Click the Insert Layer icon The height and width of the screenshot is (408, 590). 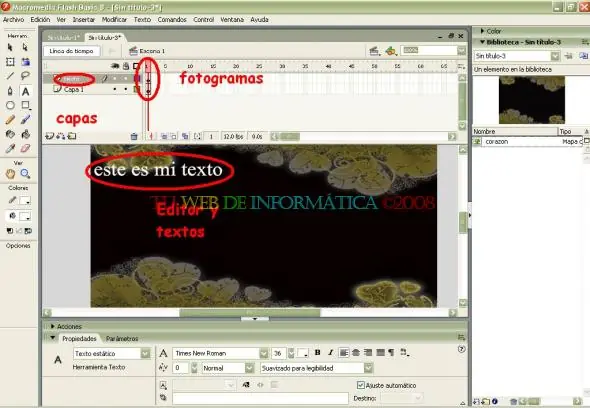pos(49,136)
